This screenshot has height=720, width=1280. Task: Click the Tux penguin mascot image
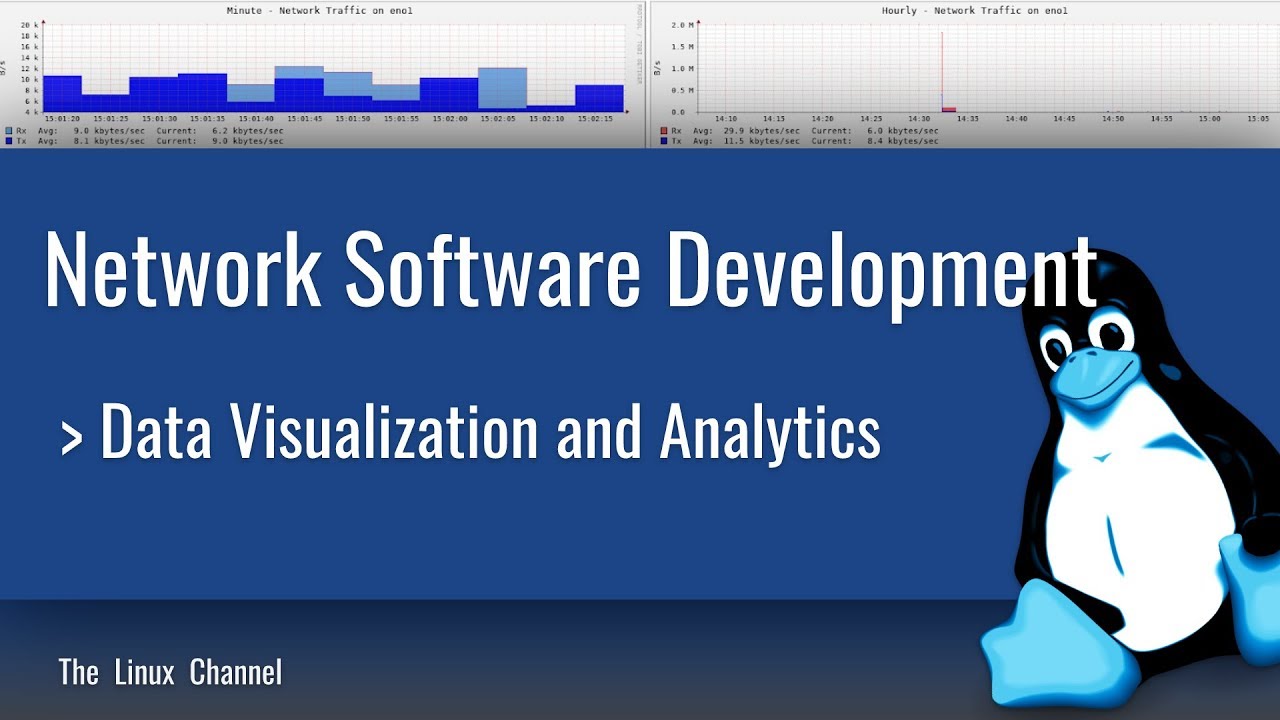click(1130, 480)
